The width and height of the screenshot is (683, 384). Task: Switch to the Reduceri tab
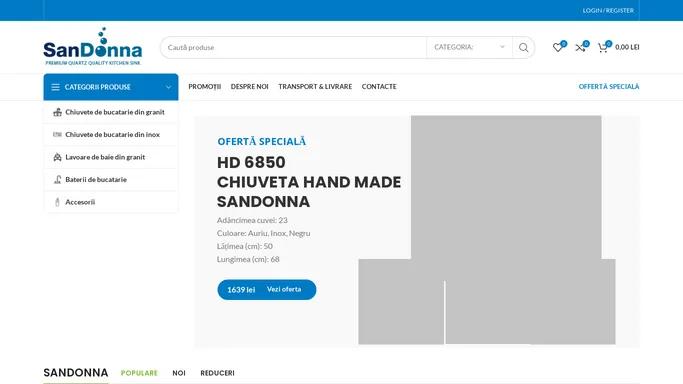[217, 373]
